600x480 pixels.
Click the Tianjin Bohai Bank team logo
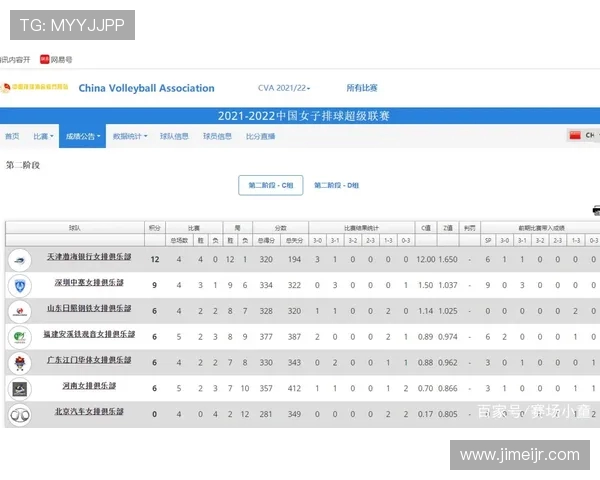(19, 259)
